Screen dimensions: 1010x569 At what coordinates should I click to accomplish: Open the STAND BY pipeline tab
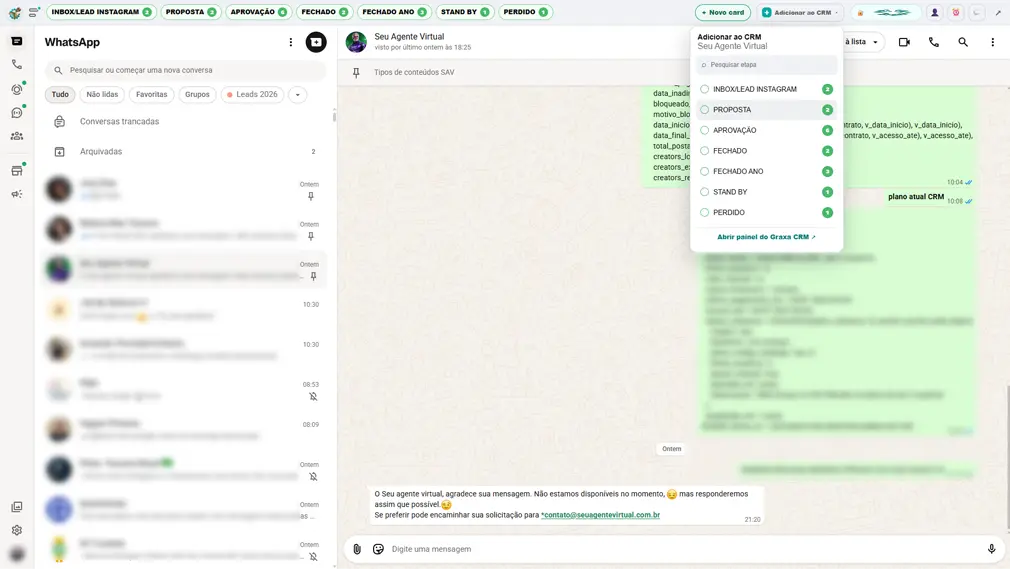click(x=465, y=12)
